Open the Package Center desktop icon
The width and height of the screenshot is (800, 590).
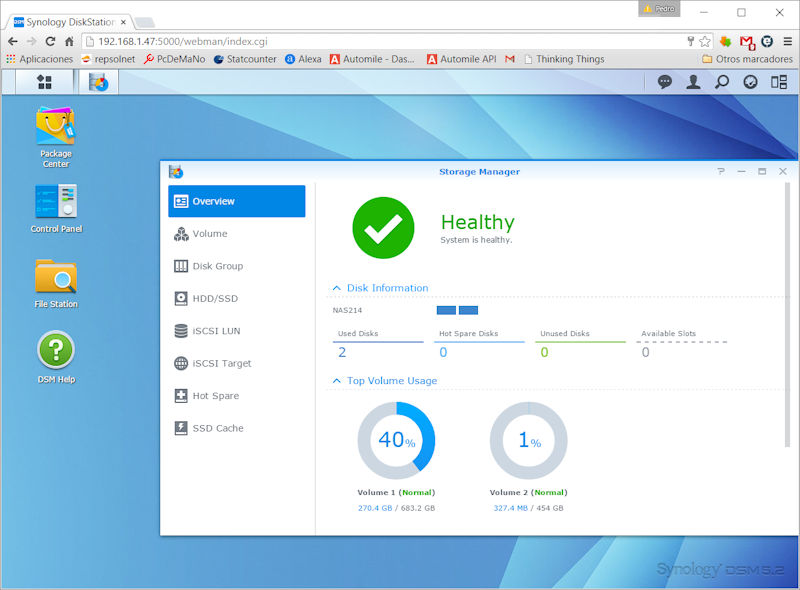coord(56,137)
